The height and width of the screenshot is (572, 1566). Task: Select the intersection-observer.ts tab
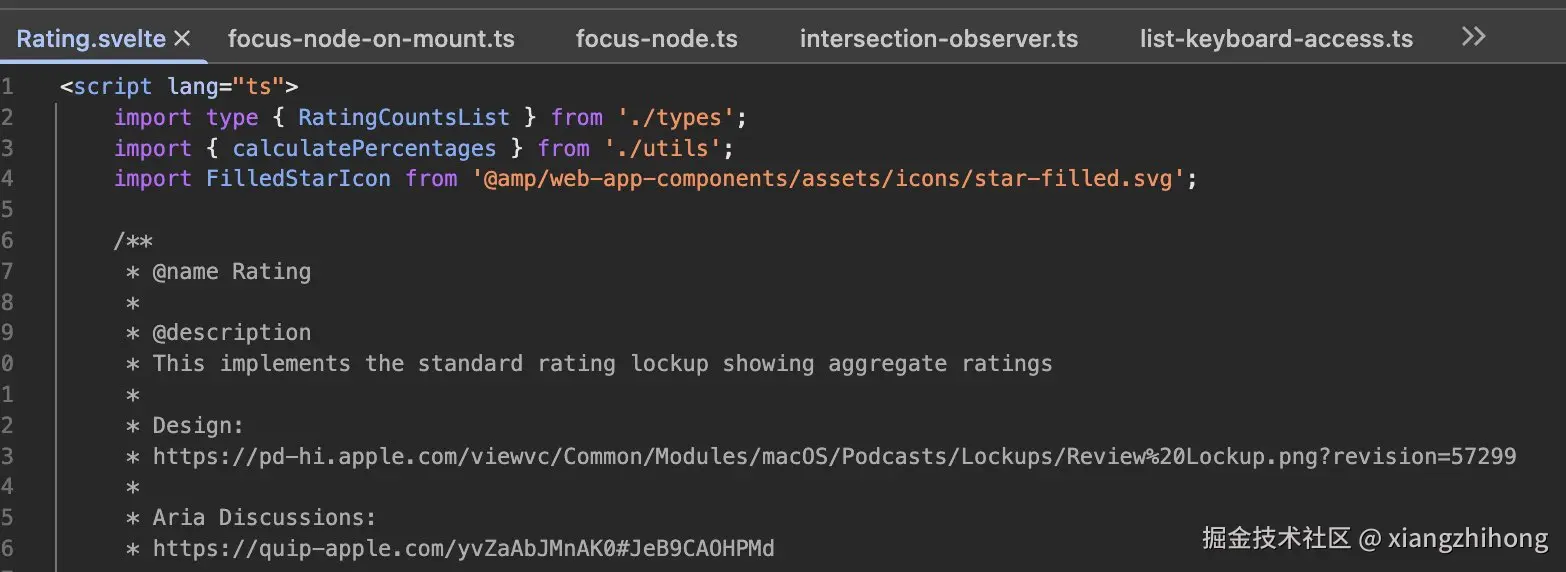938,39
